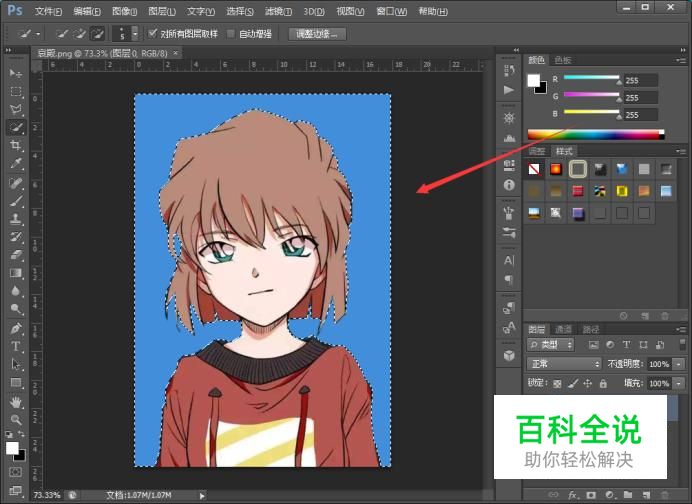Select the Pen tool
Viewport: 692px width, 504px height.
(x=16, y=328)
